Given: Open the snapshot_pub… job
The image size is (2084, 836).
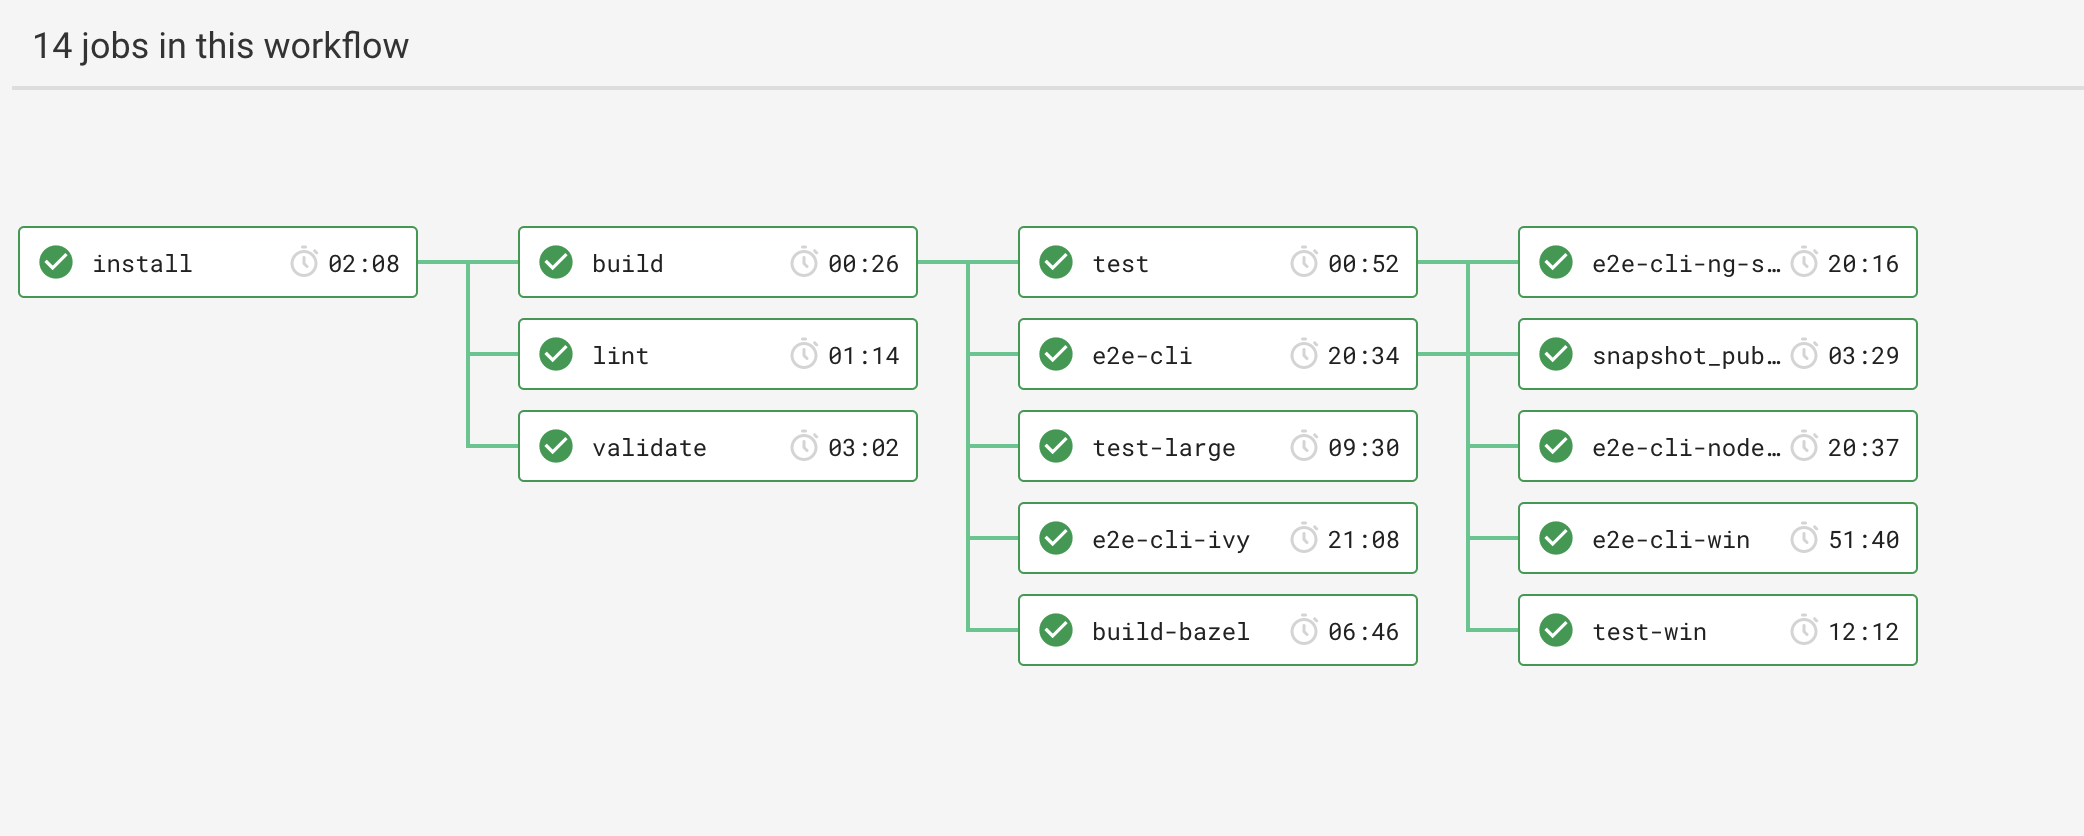Looking at the screenshot, I should tap(1686, 356).
